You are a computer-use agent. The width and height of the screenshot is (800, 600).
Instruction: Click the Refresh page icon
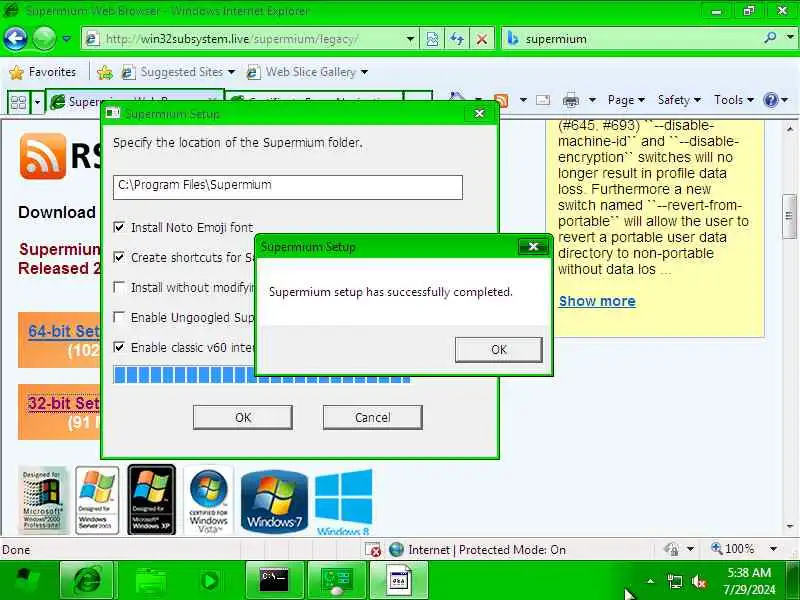457,39
